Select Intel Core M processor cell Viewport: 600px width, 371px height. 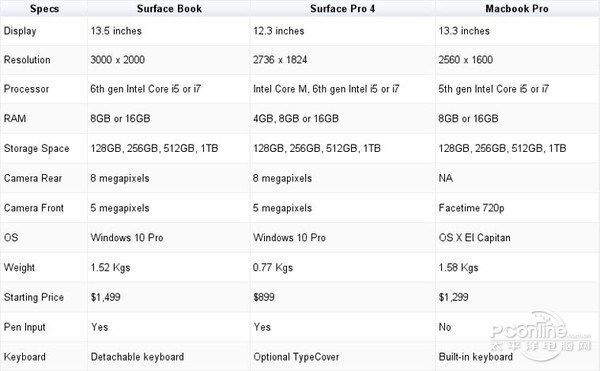[326, 89]
